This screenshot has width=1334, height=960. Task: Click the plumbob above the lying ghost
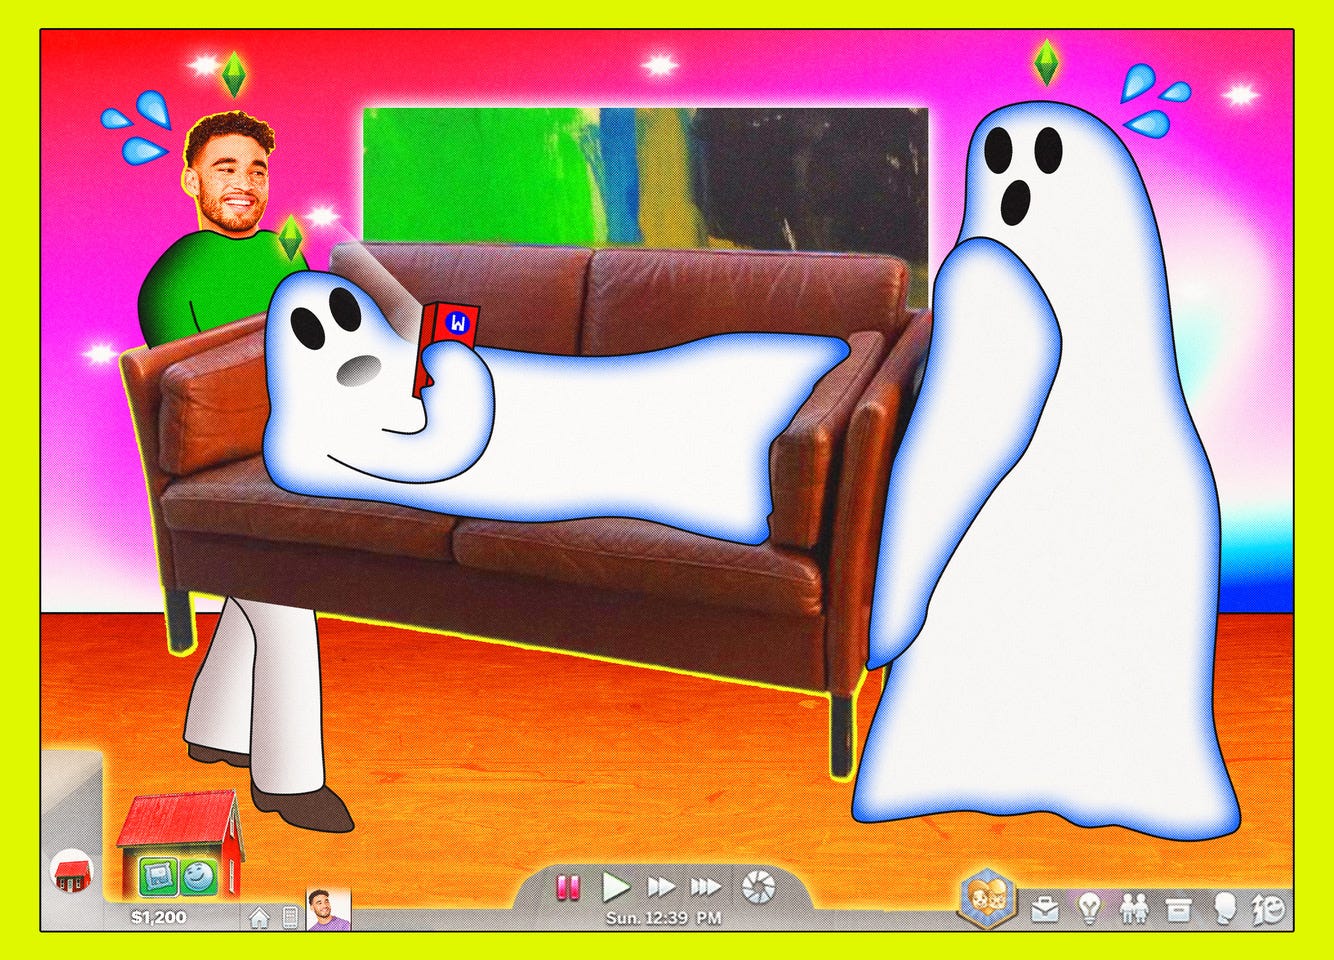290,237
